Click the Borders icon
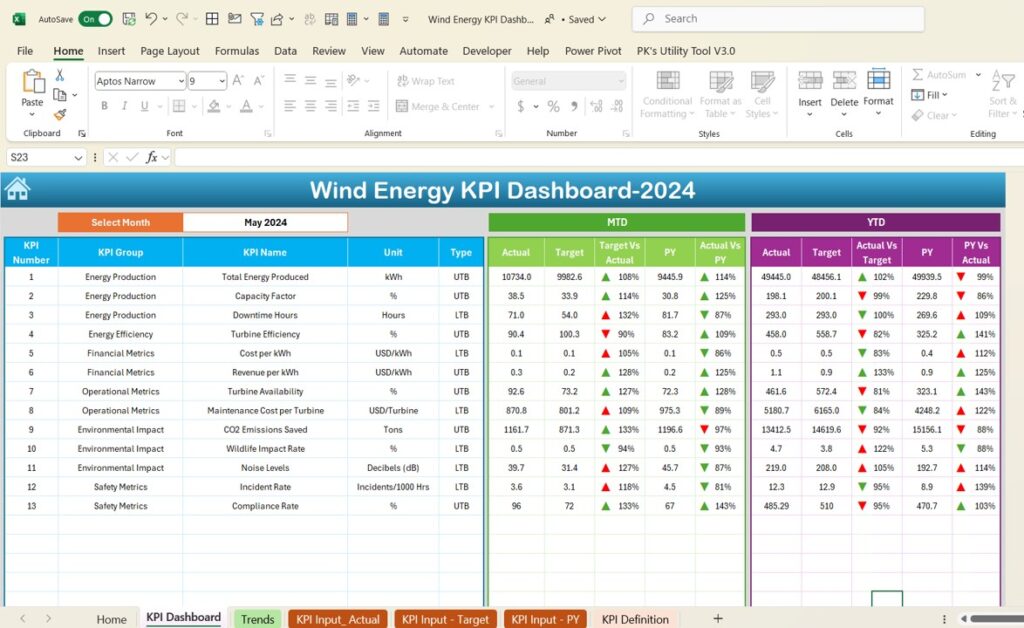This screenshot has width=1024, height=628. point(178,106)
